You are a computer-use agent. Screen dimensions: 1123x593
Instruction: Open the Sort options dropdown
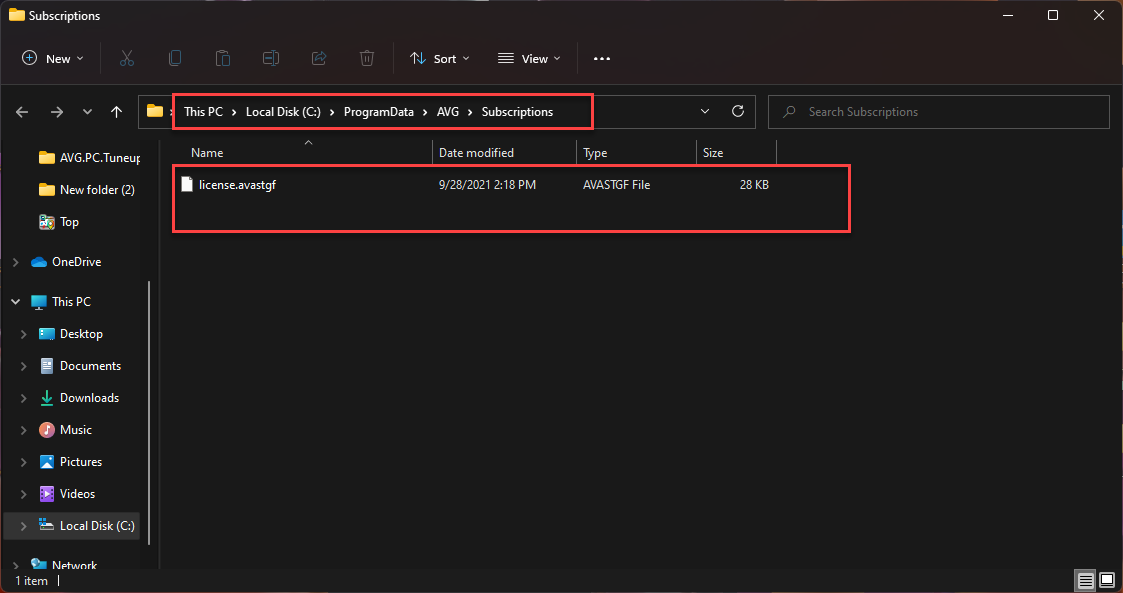(x=440, y=59)
